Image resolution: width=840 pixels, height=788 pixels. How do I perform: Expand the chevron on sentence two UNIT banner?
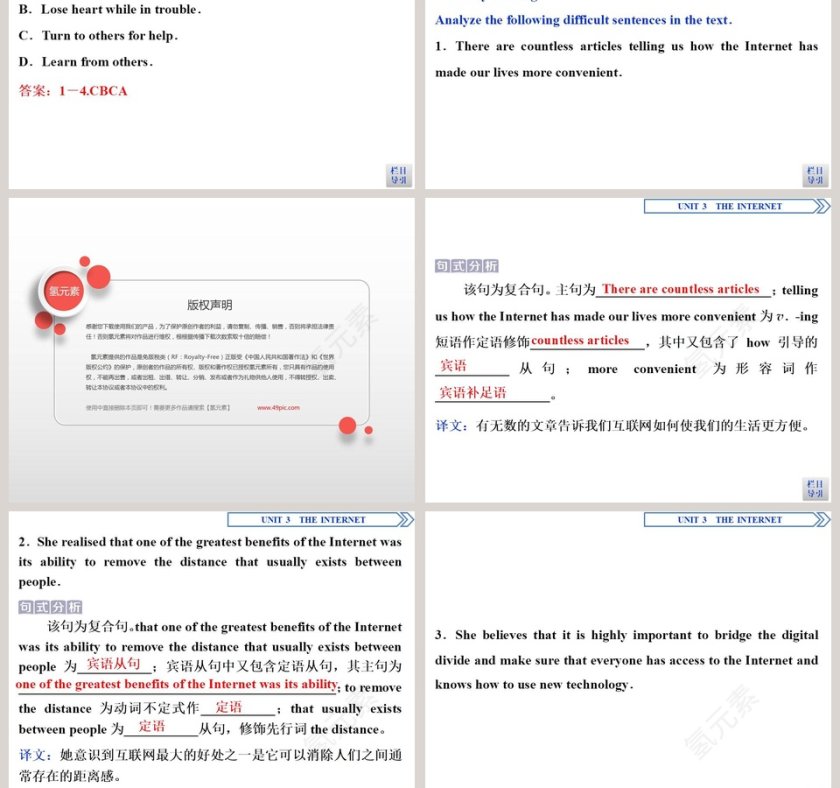(405, 519)
